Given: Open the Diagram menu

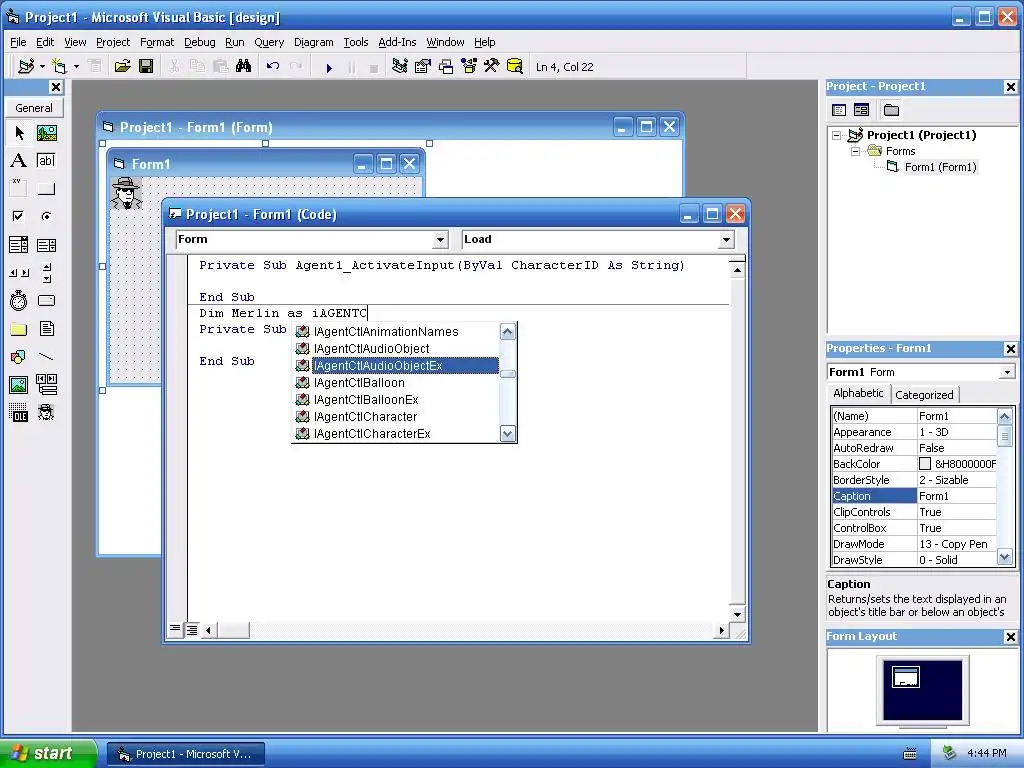Looking at the screenshot, I should coord(313,42).
